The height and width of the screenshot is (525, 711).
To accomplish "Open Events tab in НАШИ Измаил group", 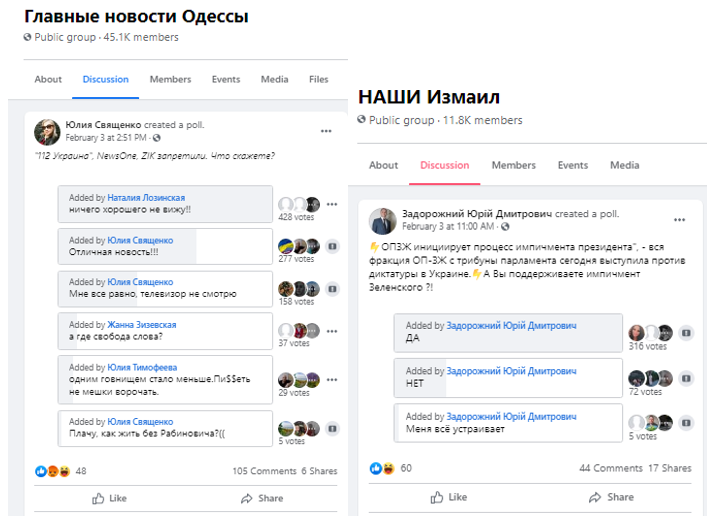I will (572, 165).
